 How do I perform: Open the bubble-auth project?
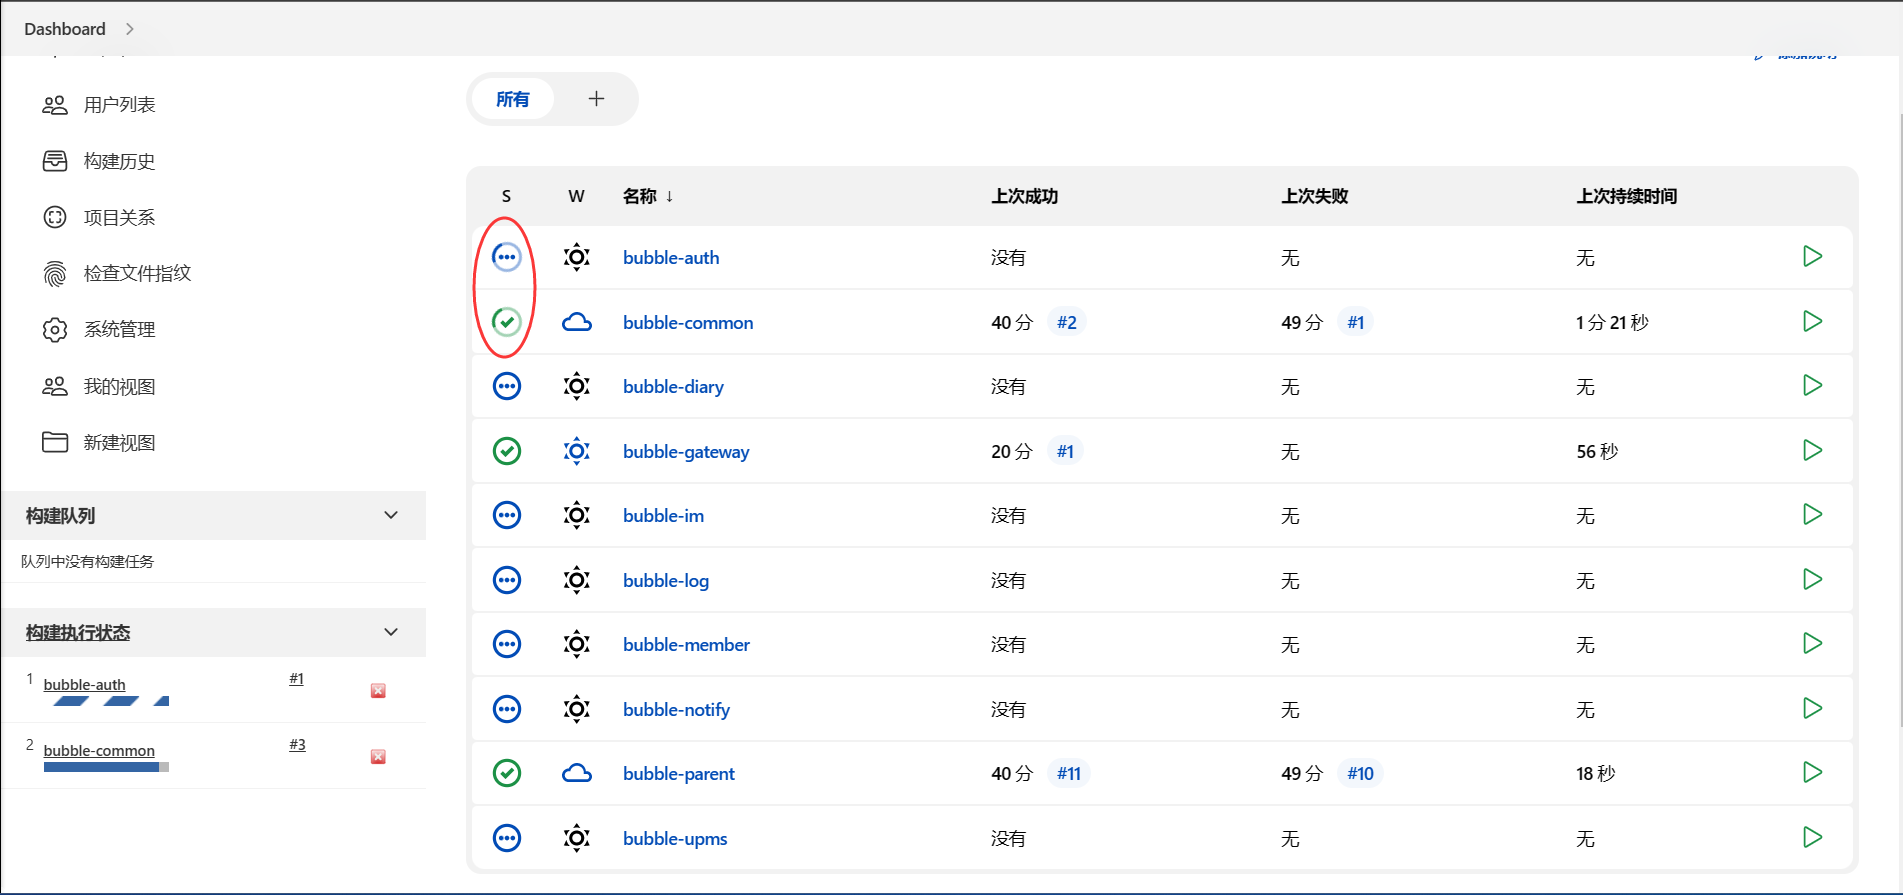tap(671, 258)
